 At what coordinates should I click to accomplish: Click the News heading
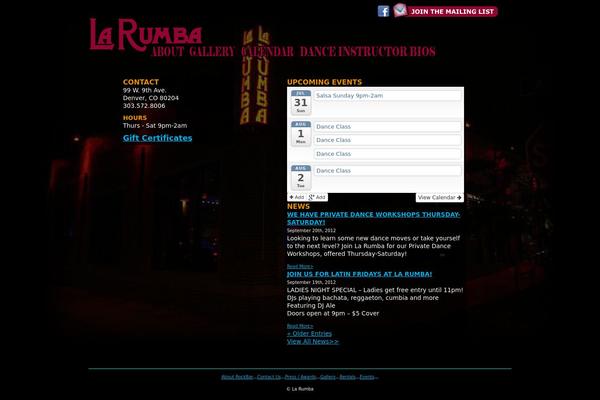click(298, 206)
